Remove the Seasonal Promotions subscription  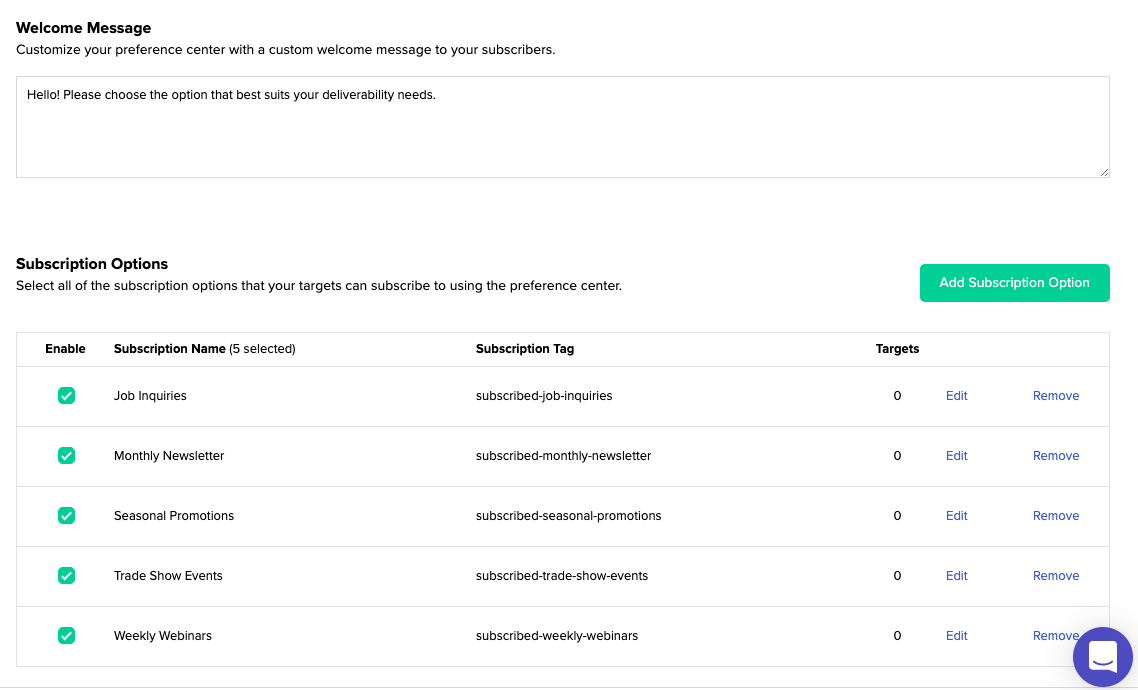[1056, 516]
